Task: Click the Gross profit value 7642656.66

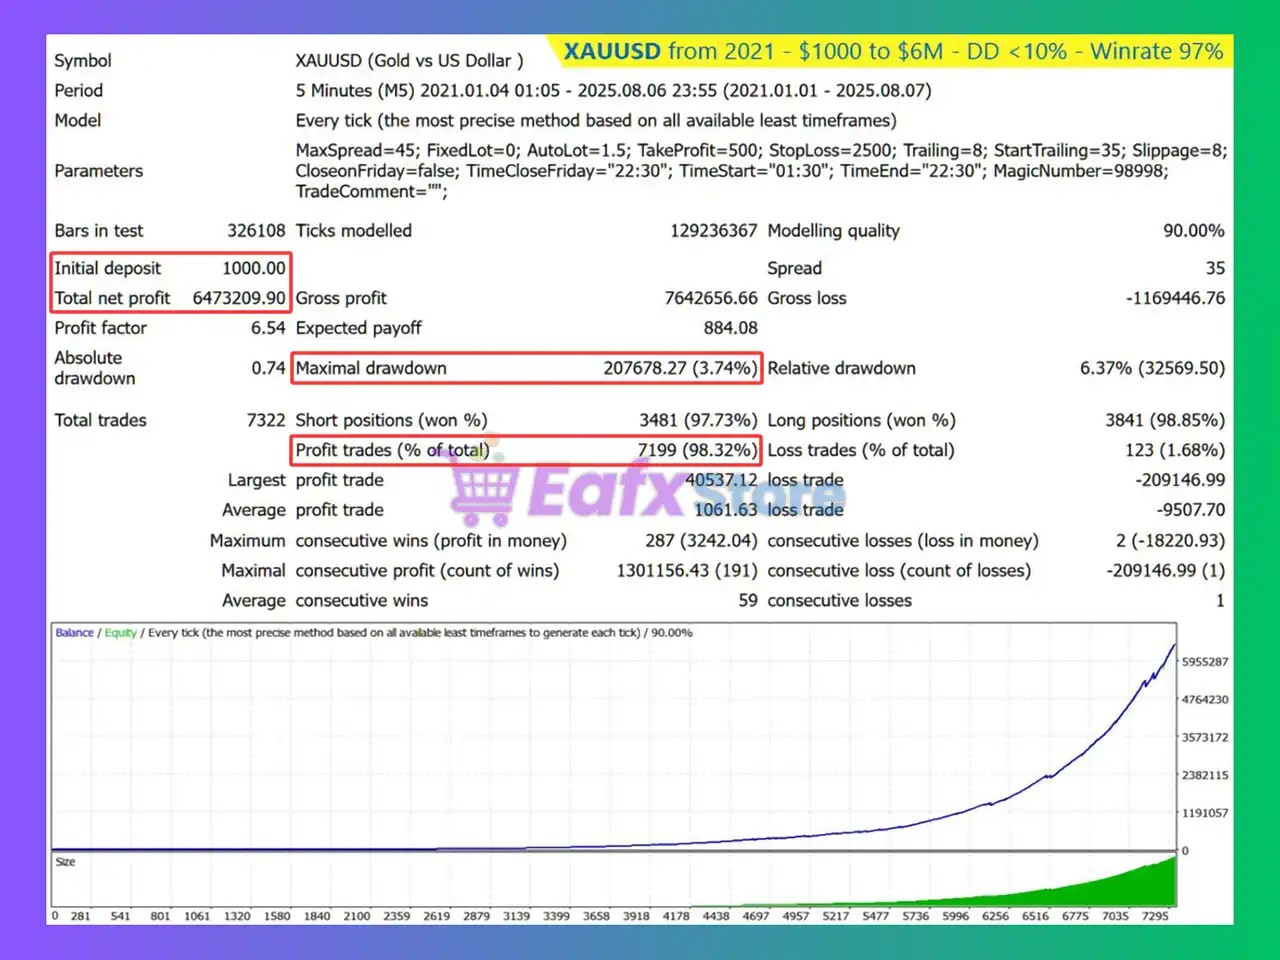Action: (711, 298)
